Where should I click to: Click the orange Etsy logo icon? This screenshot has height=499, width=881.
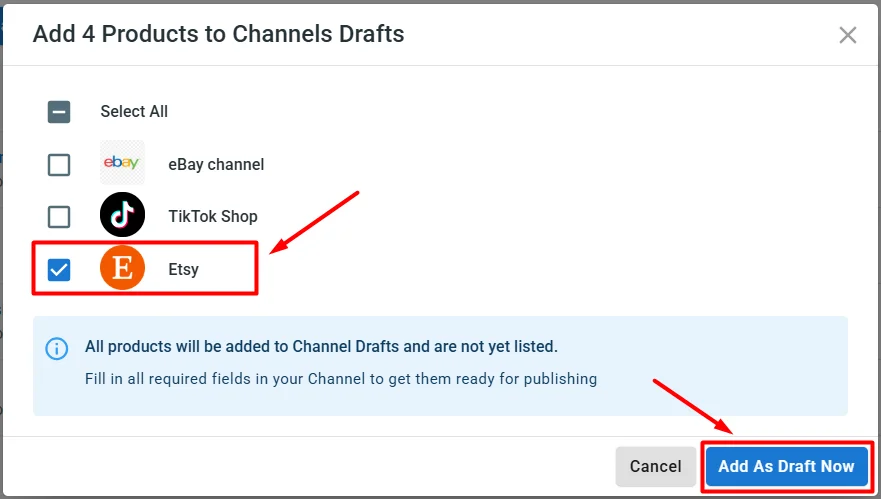pos(122,267)
